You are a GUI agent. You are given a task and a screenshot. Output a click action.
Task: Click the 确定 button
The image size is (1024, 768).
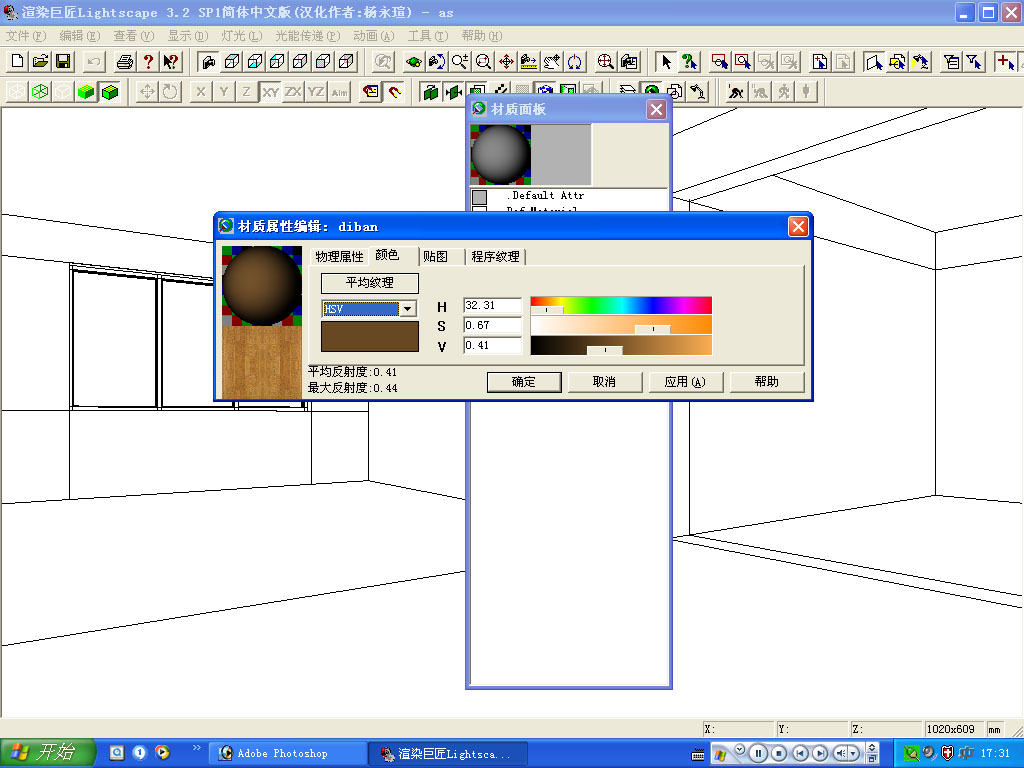(x=523, y=382)
